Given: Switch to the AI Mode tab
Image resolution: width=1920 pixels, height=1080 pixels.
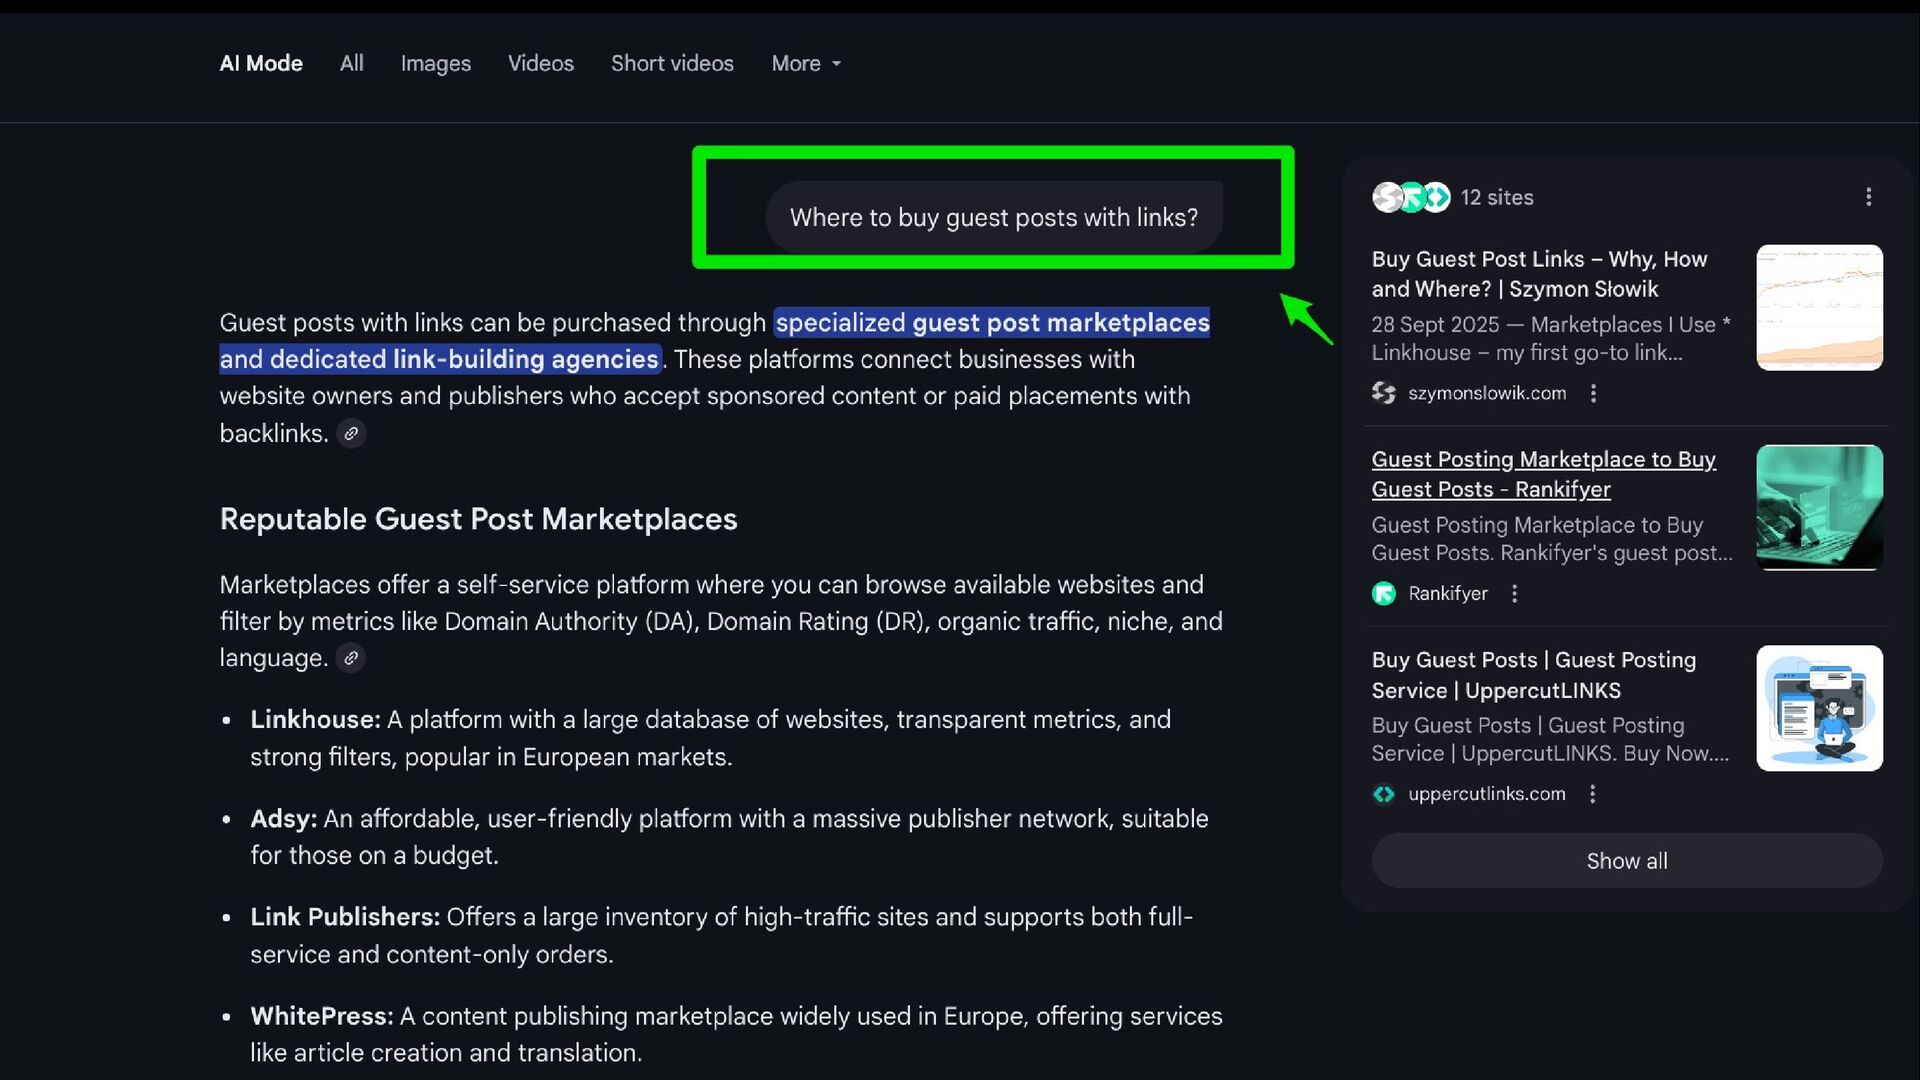Looking at the screenshot, I should point(261,63).
